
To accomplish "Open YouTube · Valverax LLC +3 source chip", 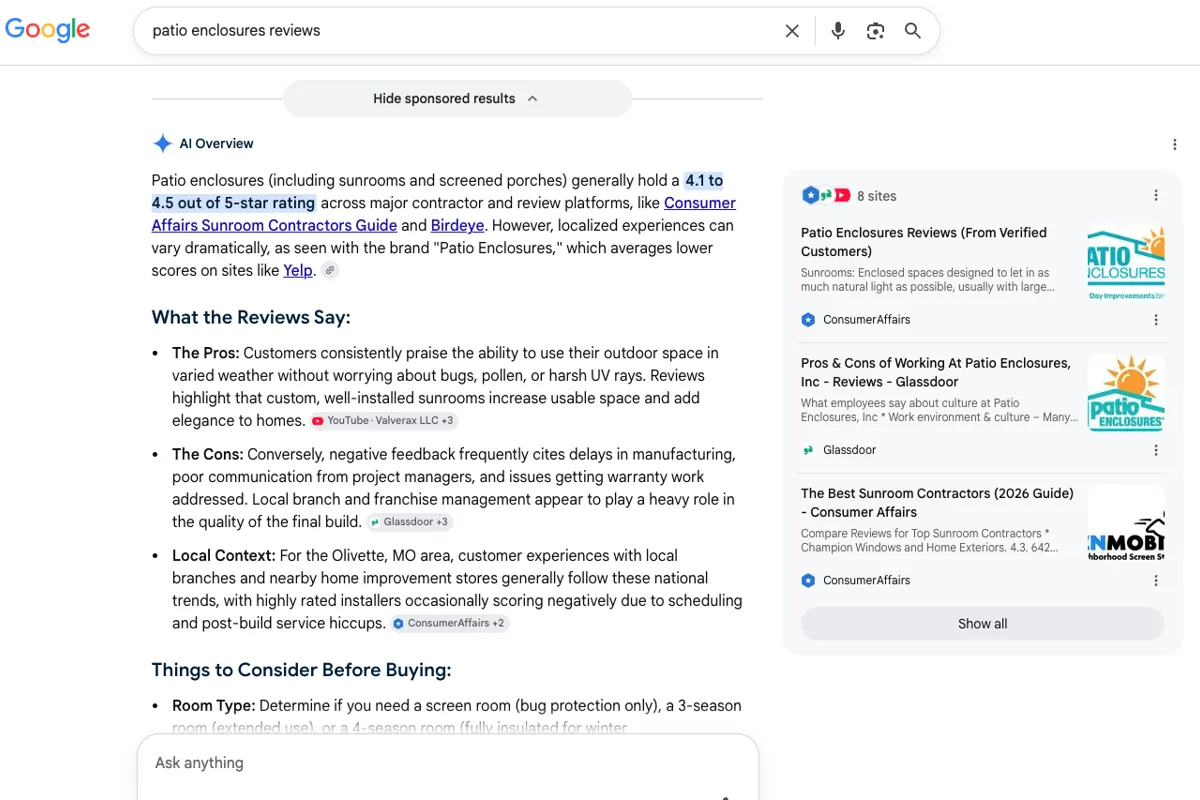I will (384, 421).
